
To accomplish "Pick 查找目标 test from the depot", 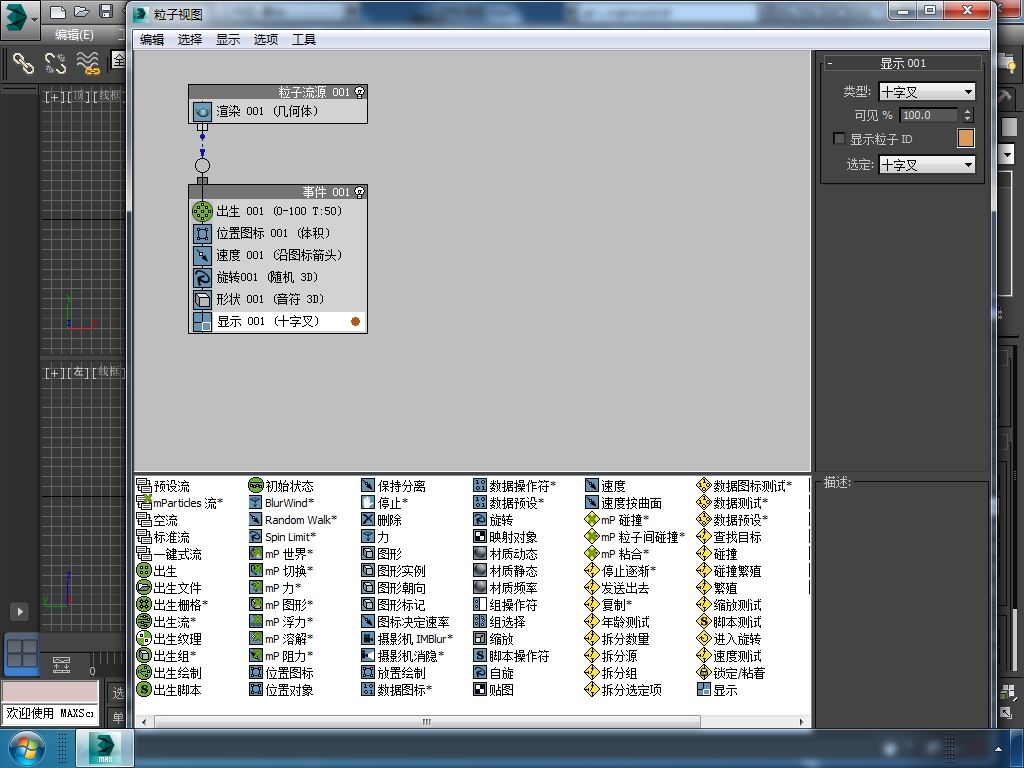I will click(729, 537).
